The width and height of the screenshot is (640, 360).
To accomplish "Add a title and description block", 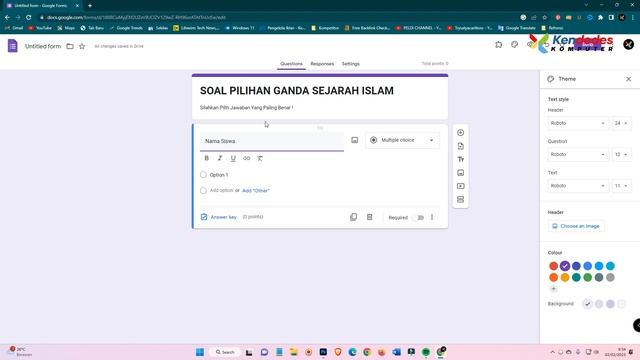I will (460, 159).
